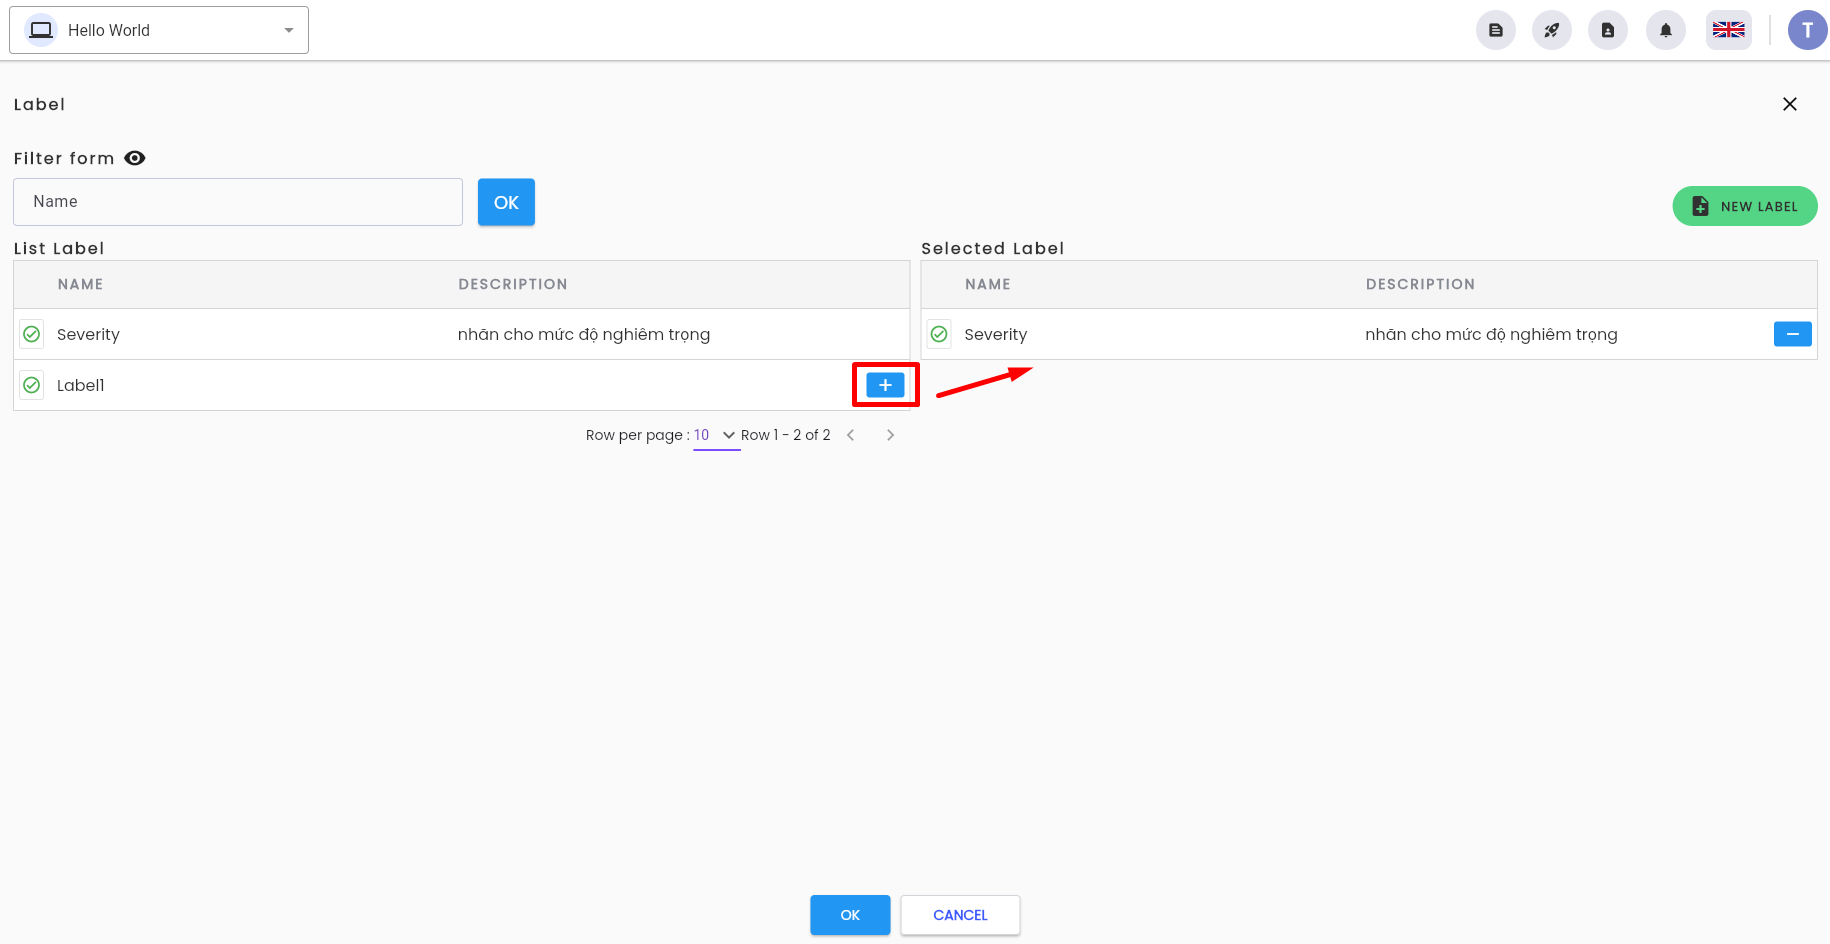This screenshot has height=944, width=1830.
Task: Open the user file icon in header
Action: tap(1608, 30)
